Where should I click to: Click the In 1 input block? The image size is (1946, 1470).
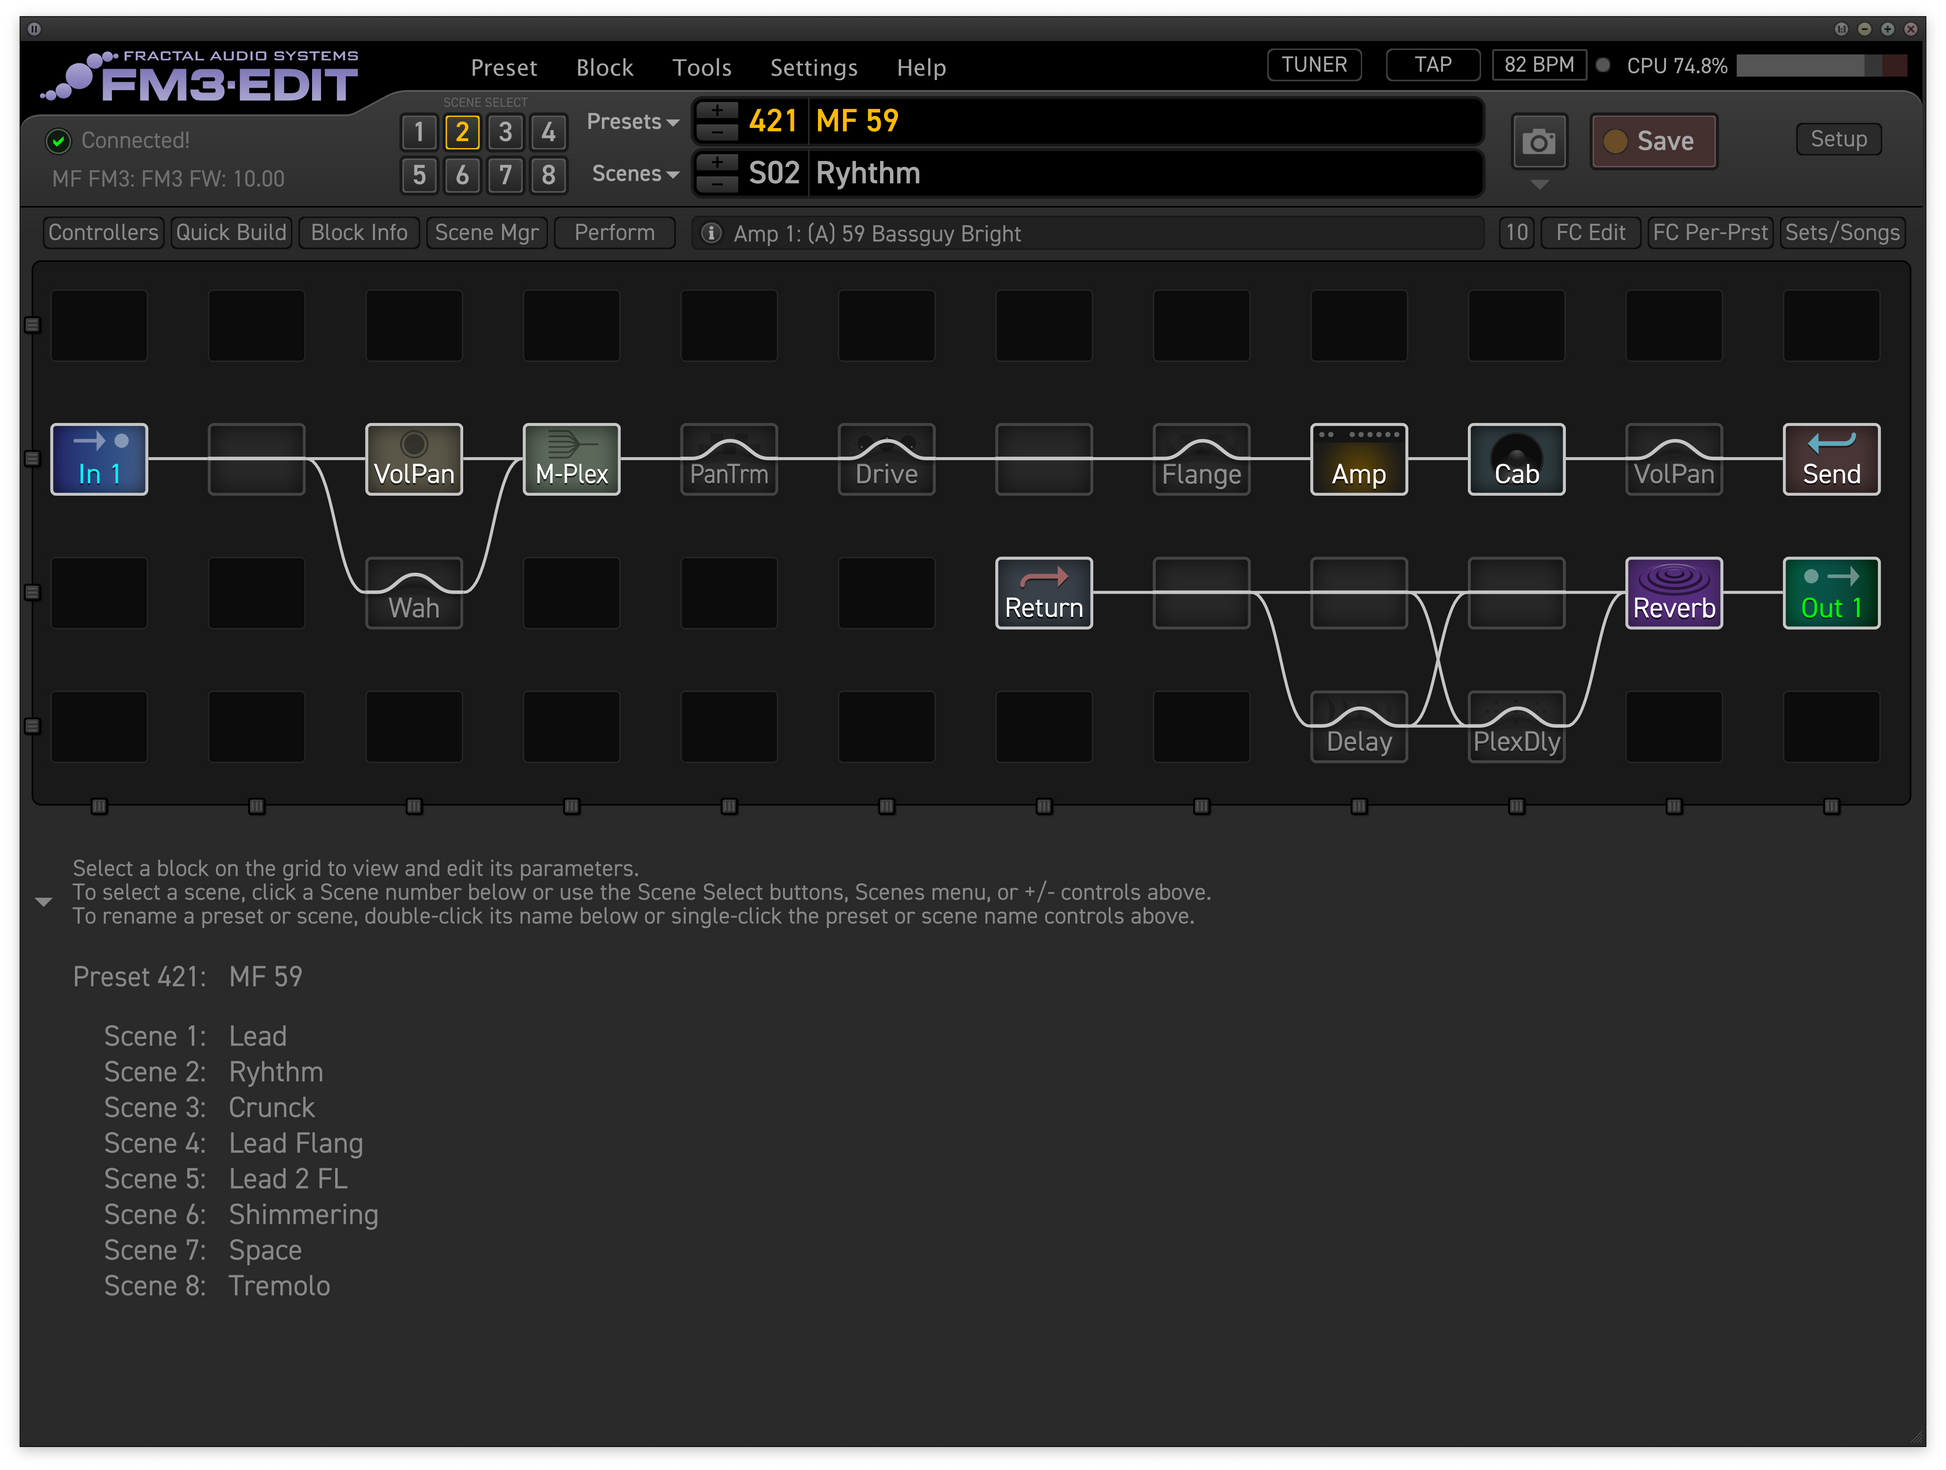pos(99,459)
